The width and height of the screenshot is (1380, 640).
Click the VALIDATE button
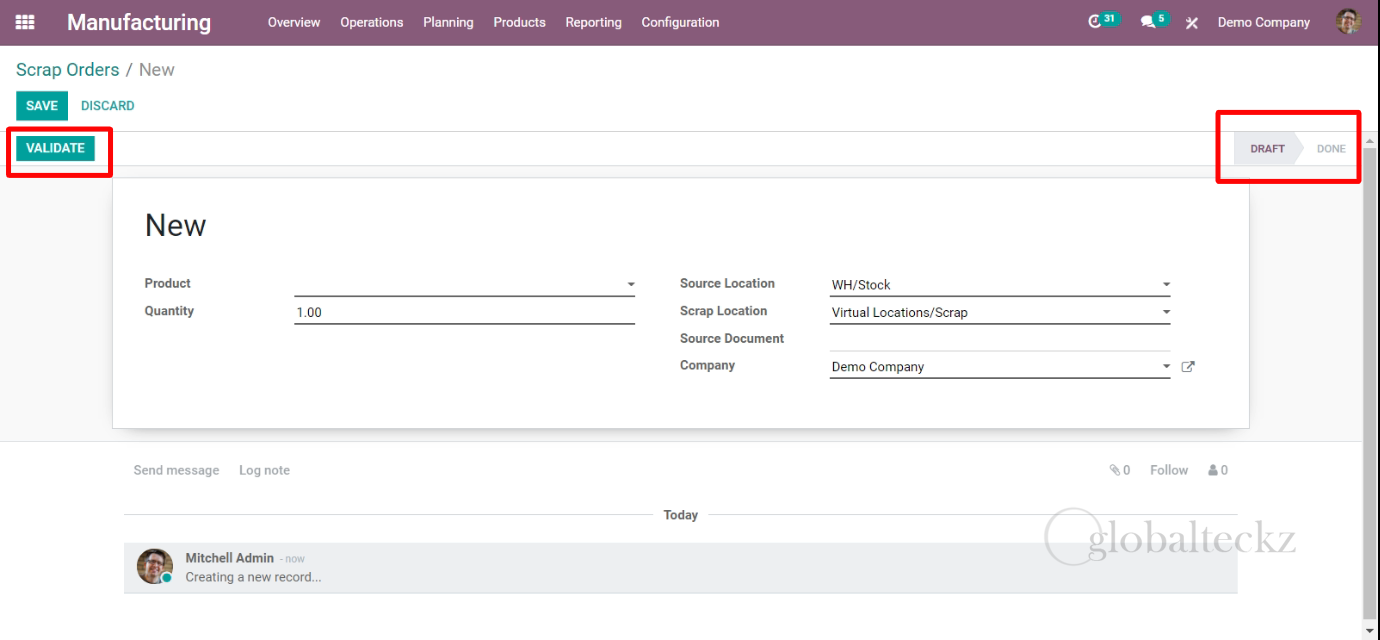tap(55, 148)
